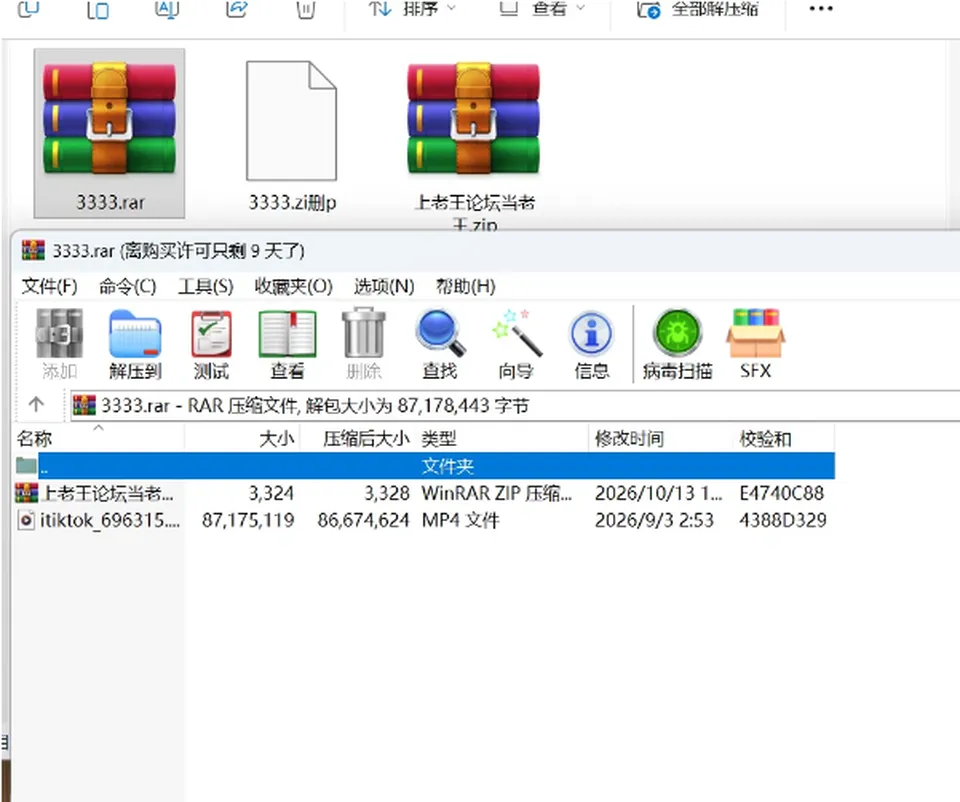This screenshot has width=960, height=802.
Task: Sort by the 压缩后大小 column header
Action: 357,438
